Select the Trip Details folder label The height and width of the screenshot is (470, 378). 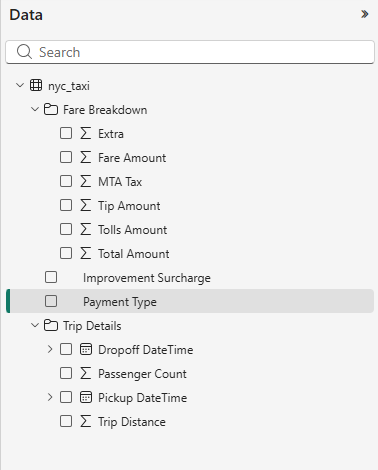click(x=92, y=326)
